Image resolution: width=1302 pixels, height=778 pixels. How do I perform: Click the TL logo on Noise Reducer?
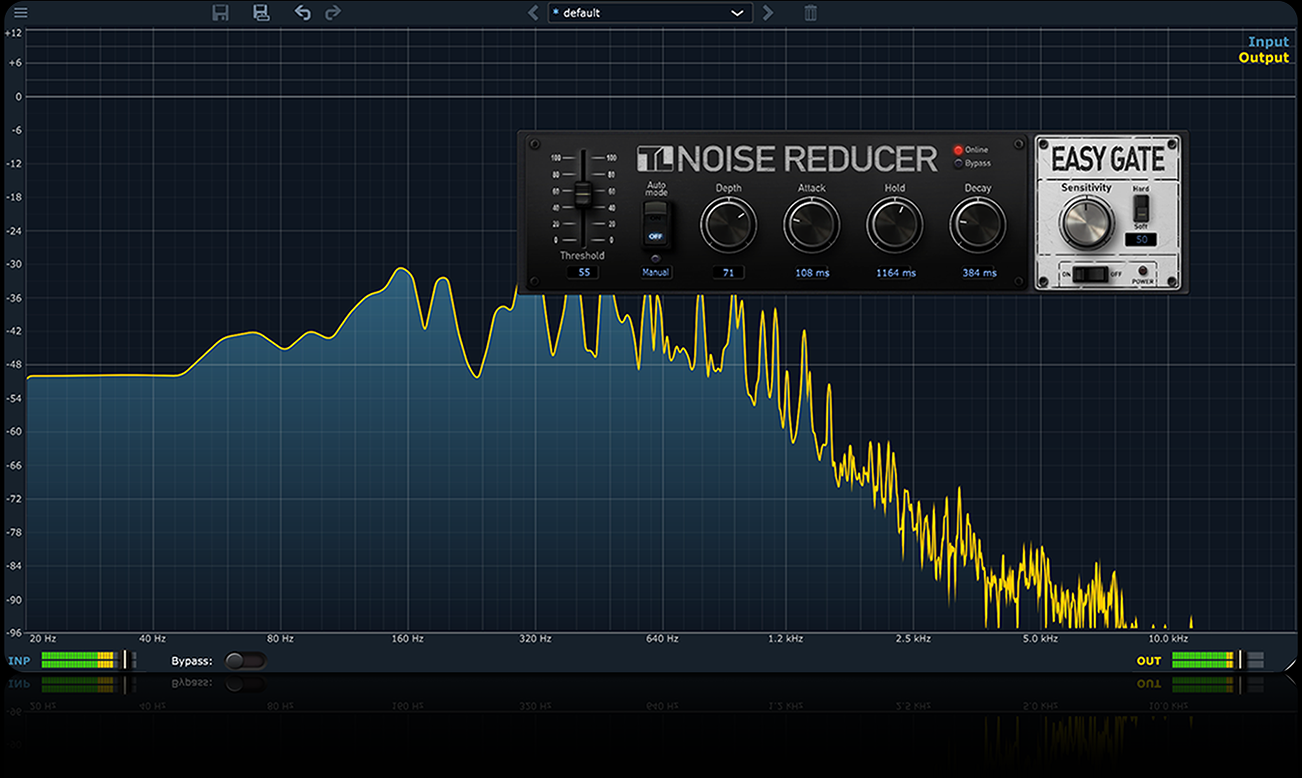656,158
